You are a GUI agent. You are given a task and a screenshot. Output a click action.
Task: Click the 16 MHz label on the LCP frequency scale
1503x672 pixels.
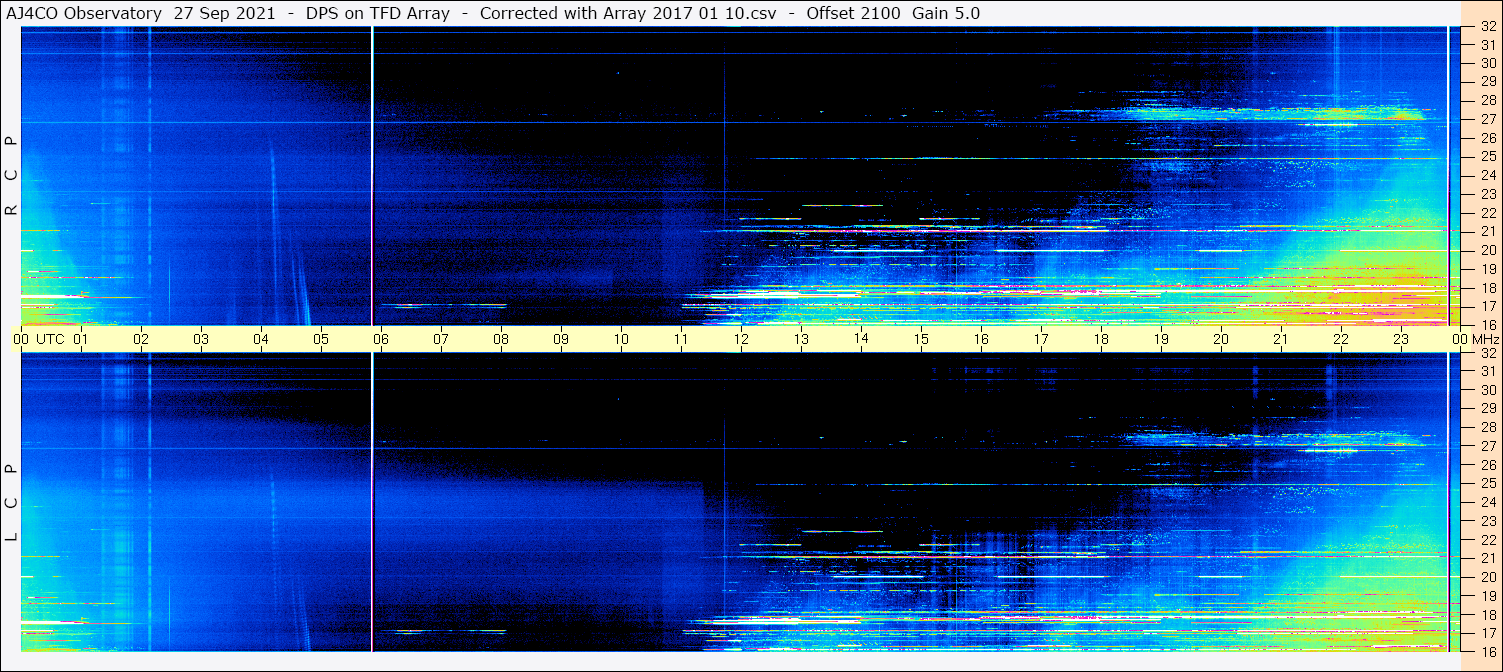(1488, 651)
